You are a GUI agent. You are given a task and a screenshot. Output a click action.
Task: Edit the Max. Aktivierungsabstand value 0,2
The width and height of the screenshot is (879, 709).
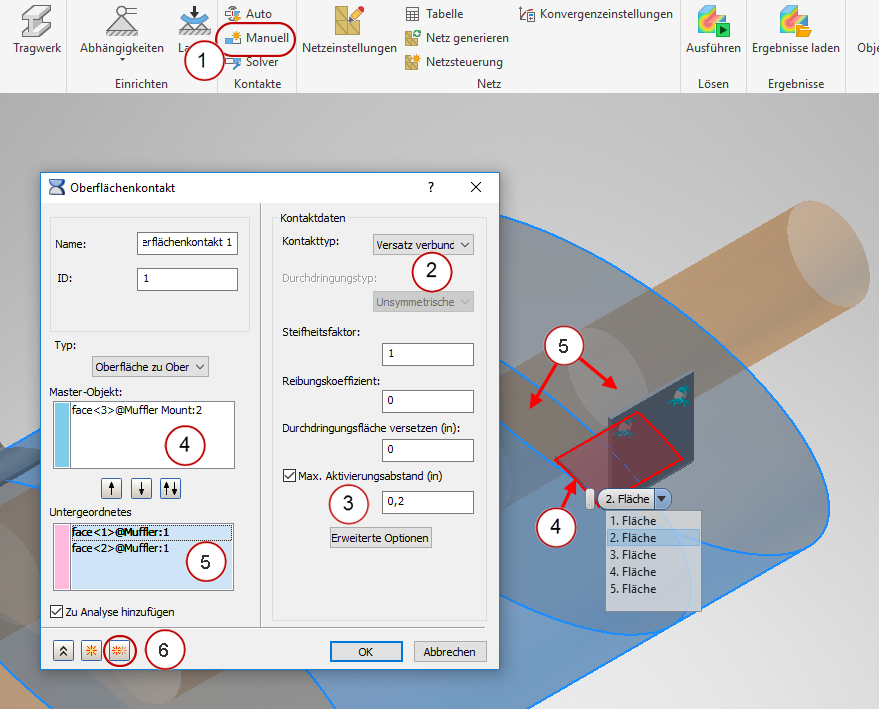coord(428,502)
